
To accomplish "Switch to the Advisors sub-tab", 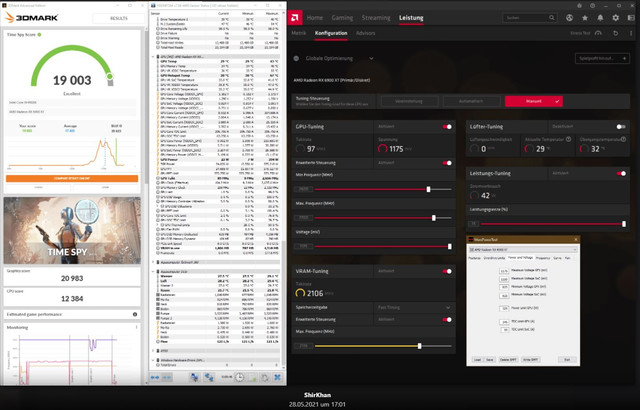I will click(366, 33).
